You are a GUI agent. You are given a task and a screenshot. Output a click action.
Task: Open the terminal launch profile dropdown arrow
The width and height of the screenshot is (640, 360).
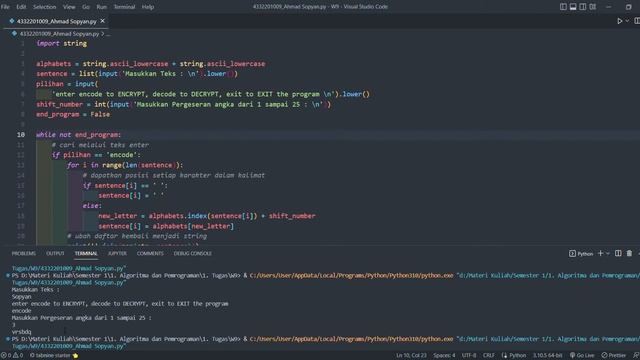(x=608, y=253)
